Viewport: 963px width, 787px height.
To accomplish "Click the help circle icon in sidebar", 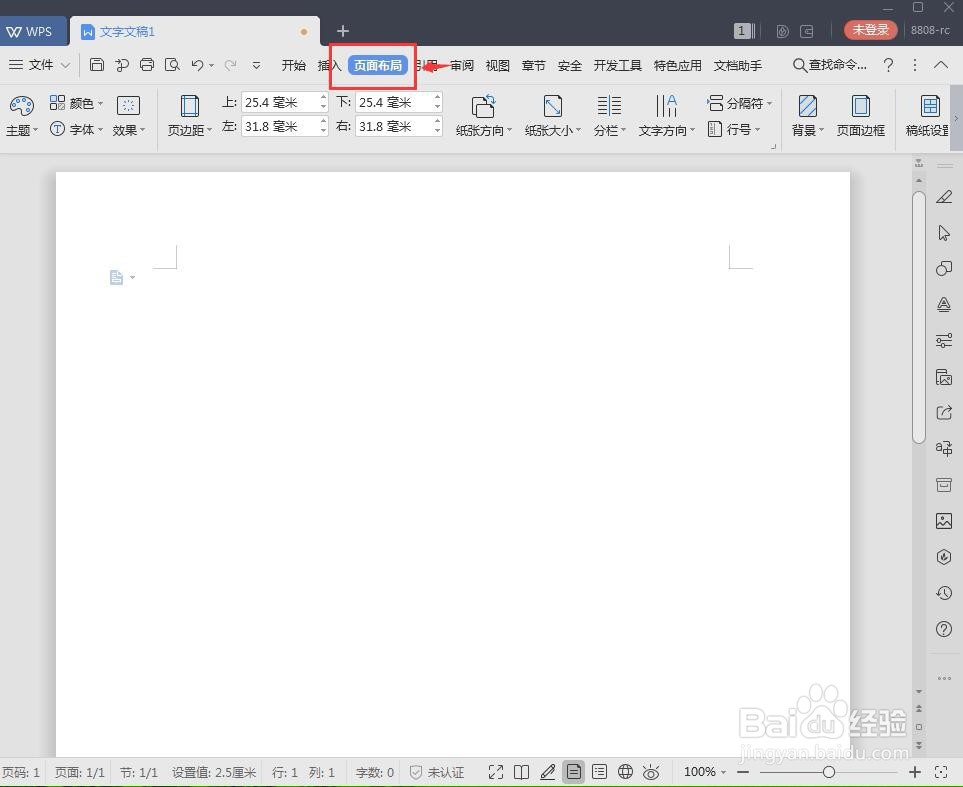I will [944, 629].
